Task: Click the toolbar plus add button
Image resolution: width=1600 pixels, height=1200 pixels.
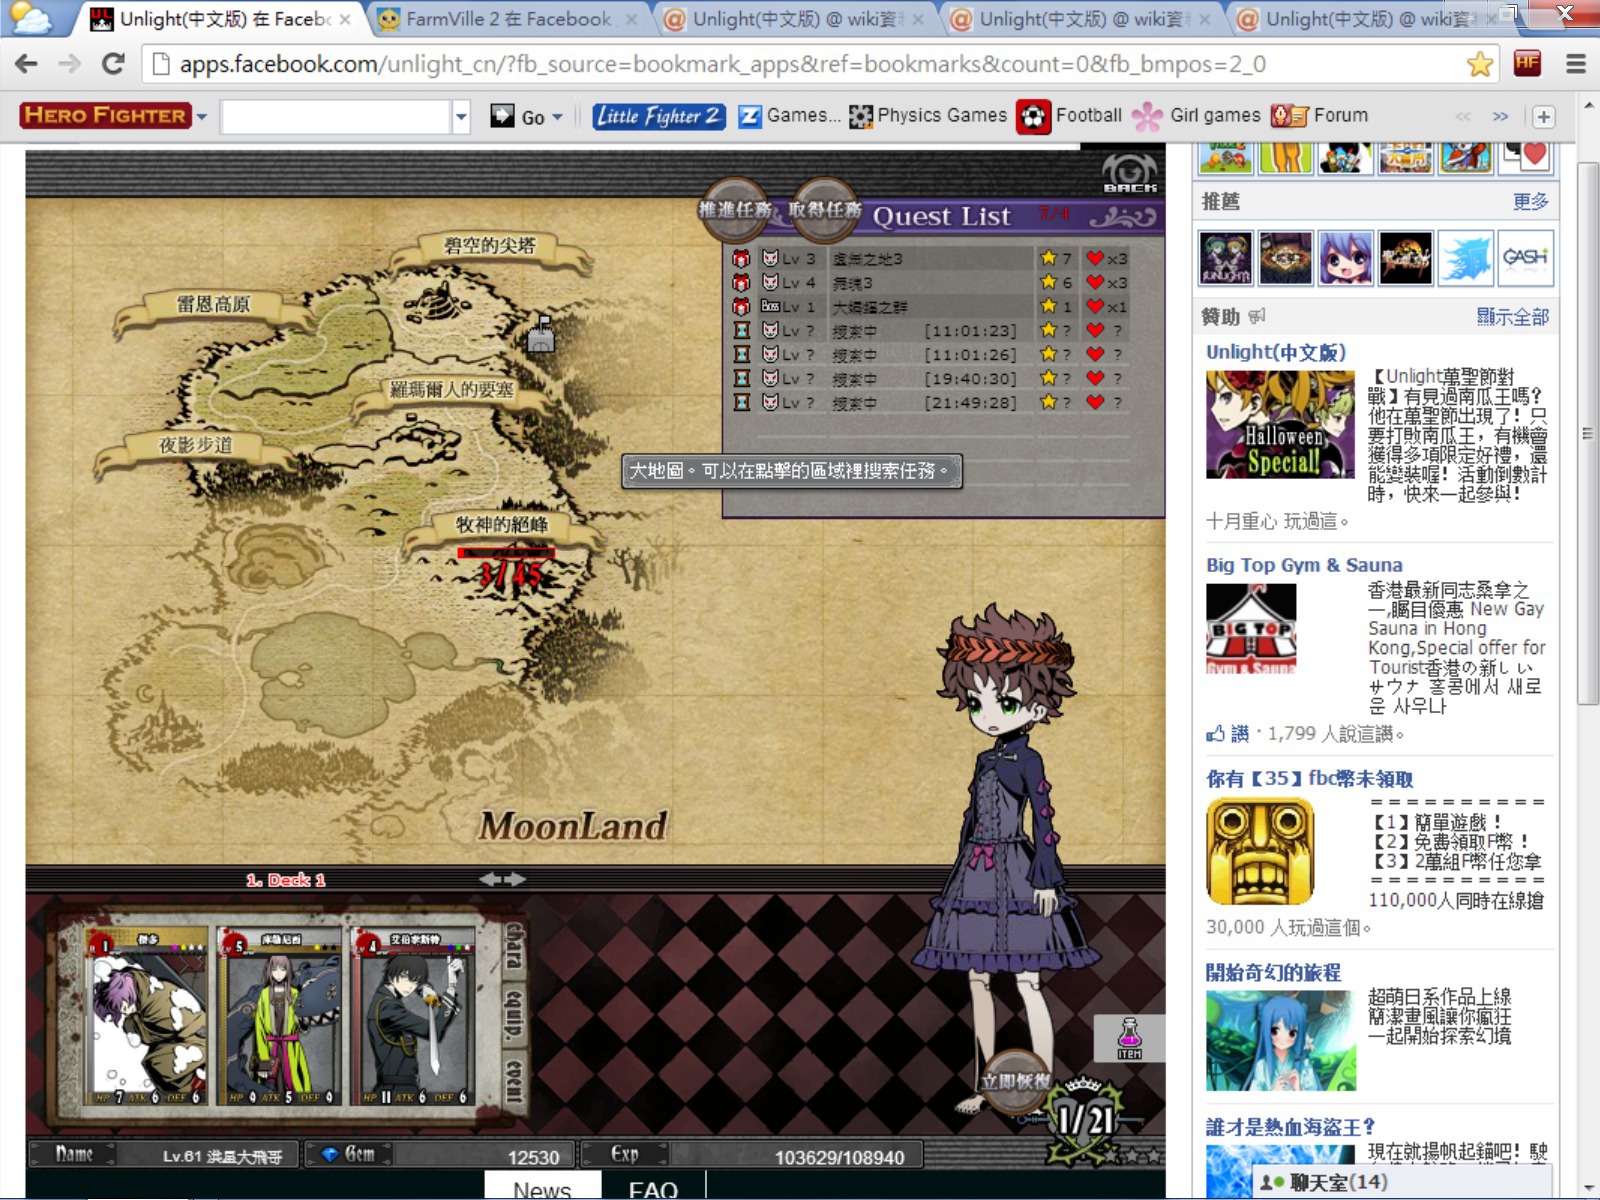Action: (x=1543, y=117)
